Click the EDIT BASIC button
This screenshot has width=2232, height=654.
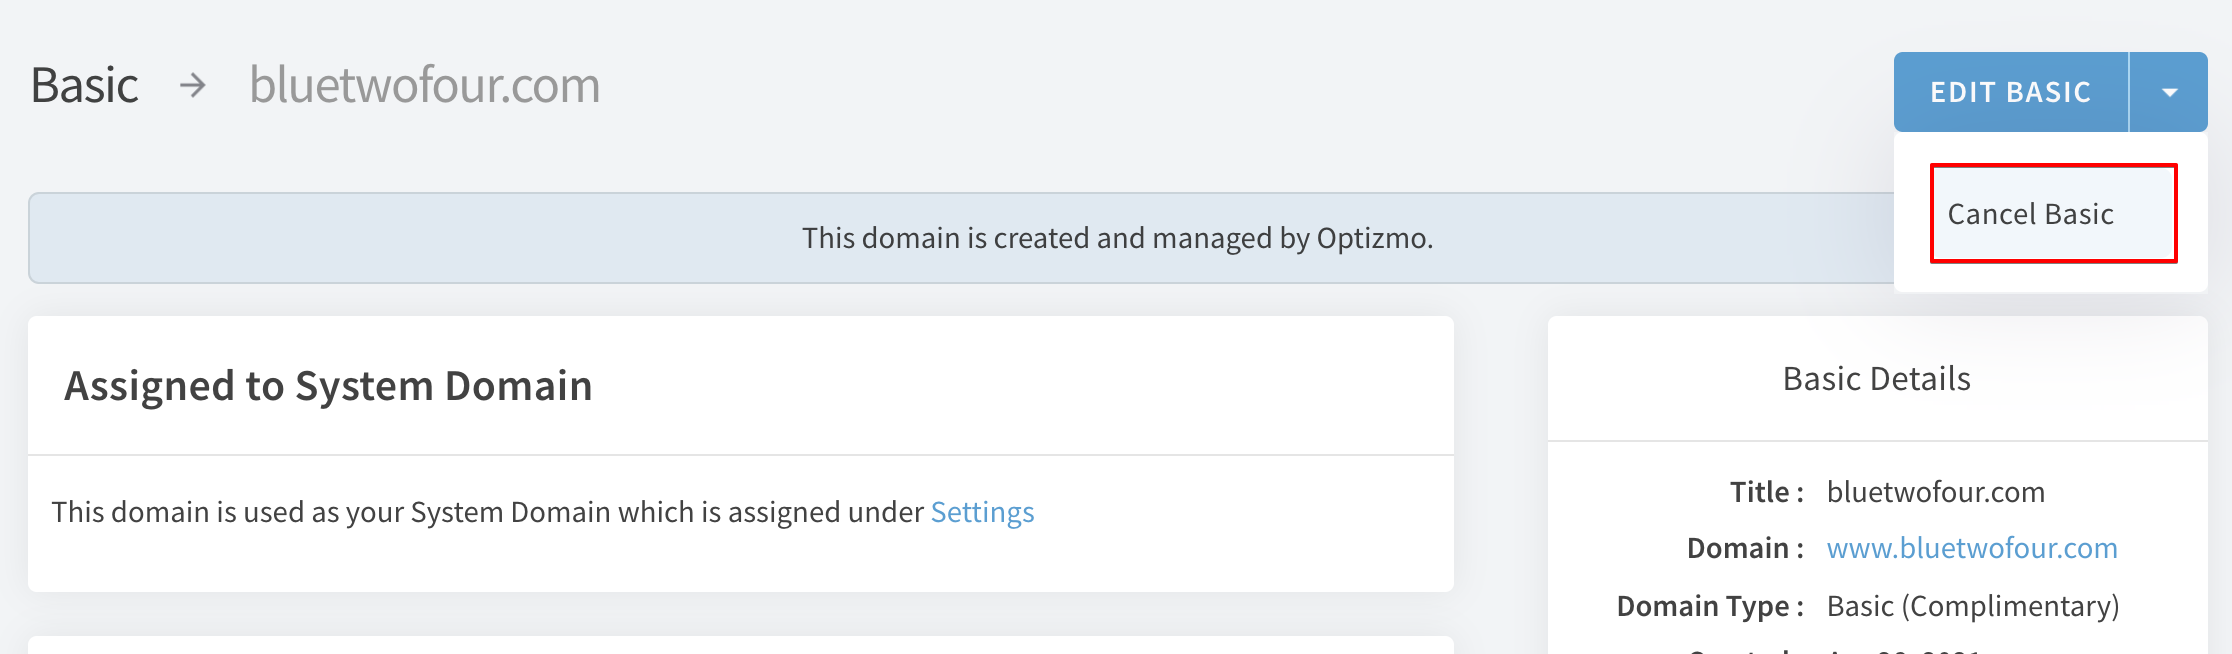(x=2010, y=92)
